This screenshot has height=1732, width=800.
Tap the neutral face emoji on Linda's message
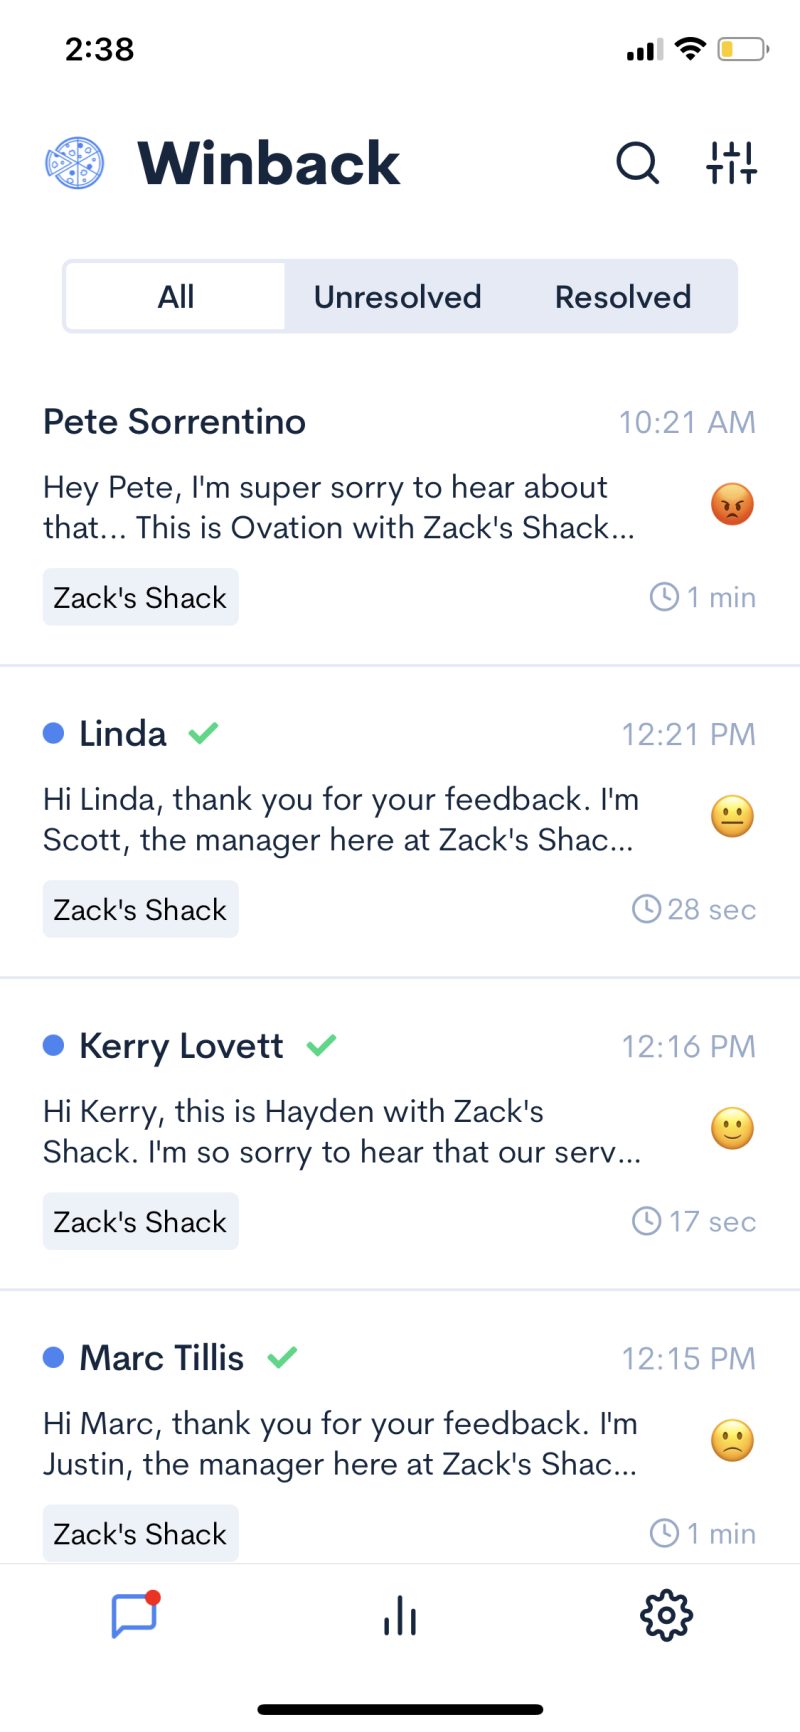pyautogui.click(x=732, y=817)
